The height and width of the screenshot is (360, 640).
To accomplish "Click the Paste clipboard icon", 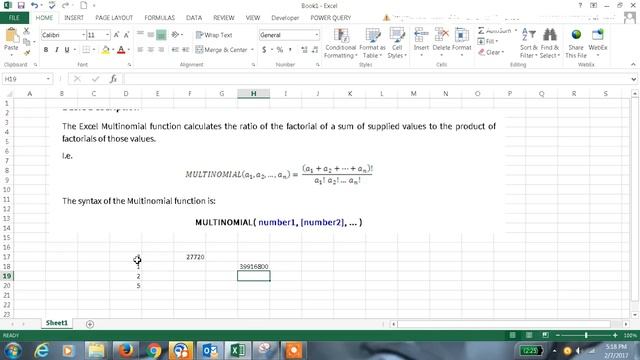I will [11, 36].
